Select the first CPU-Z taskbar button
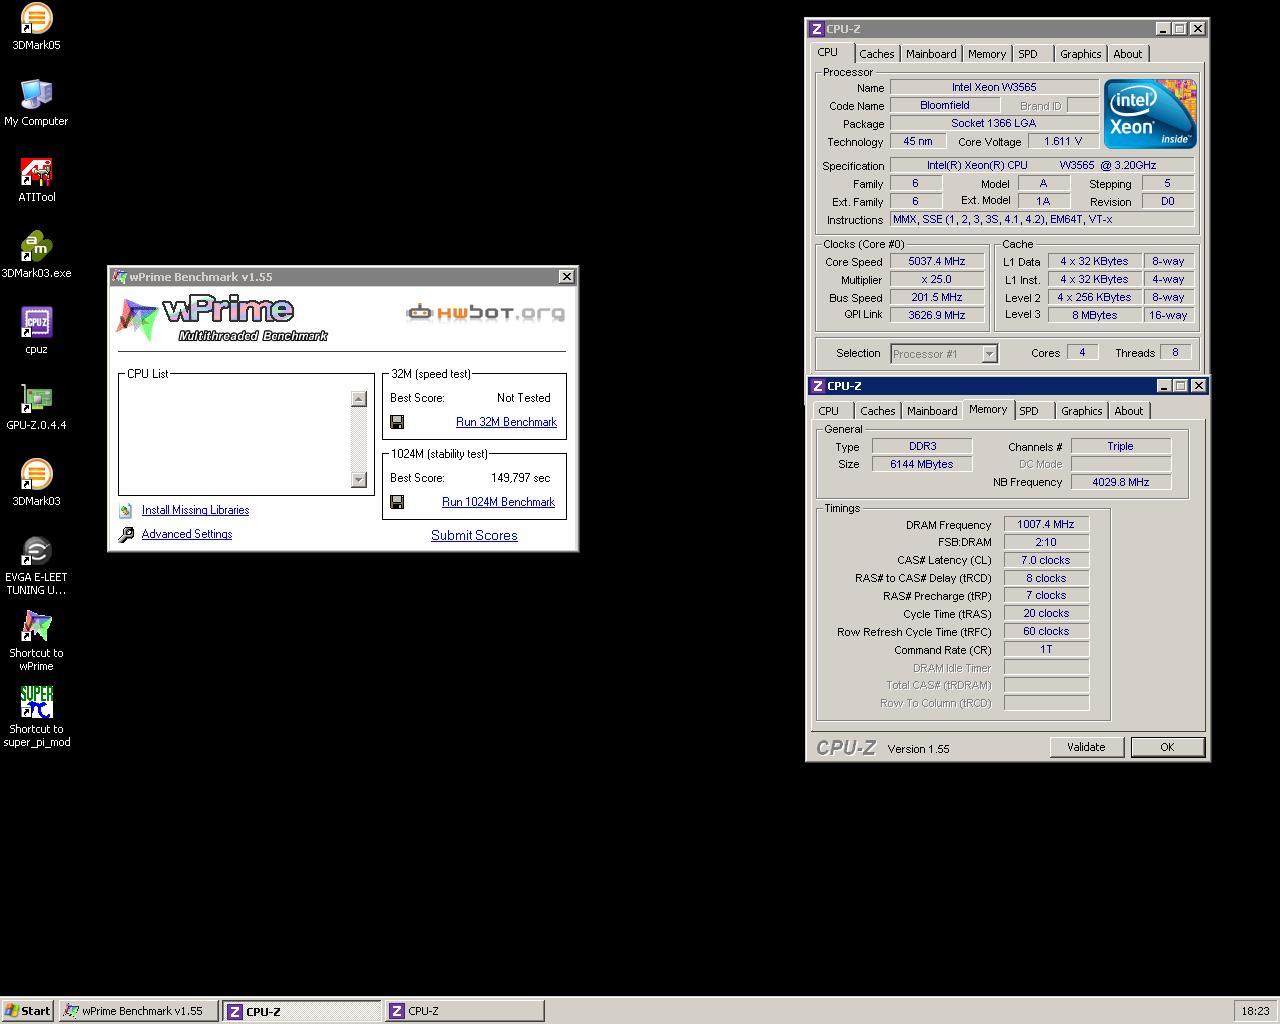 (x=301, y=1011)
